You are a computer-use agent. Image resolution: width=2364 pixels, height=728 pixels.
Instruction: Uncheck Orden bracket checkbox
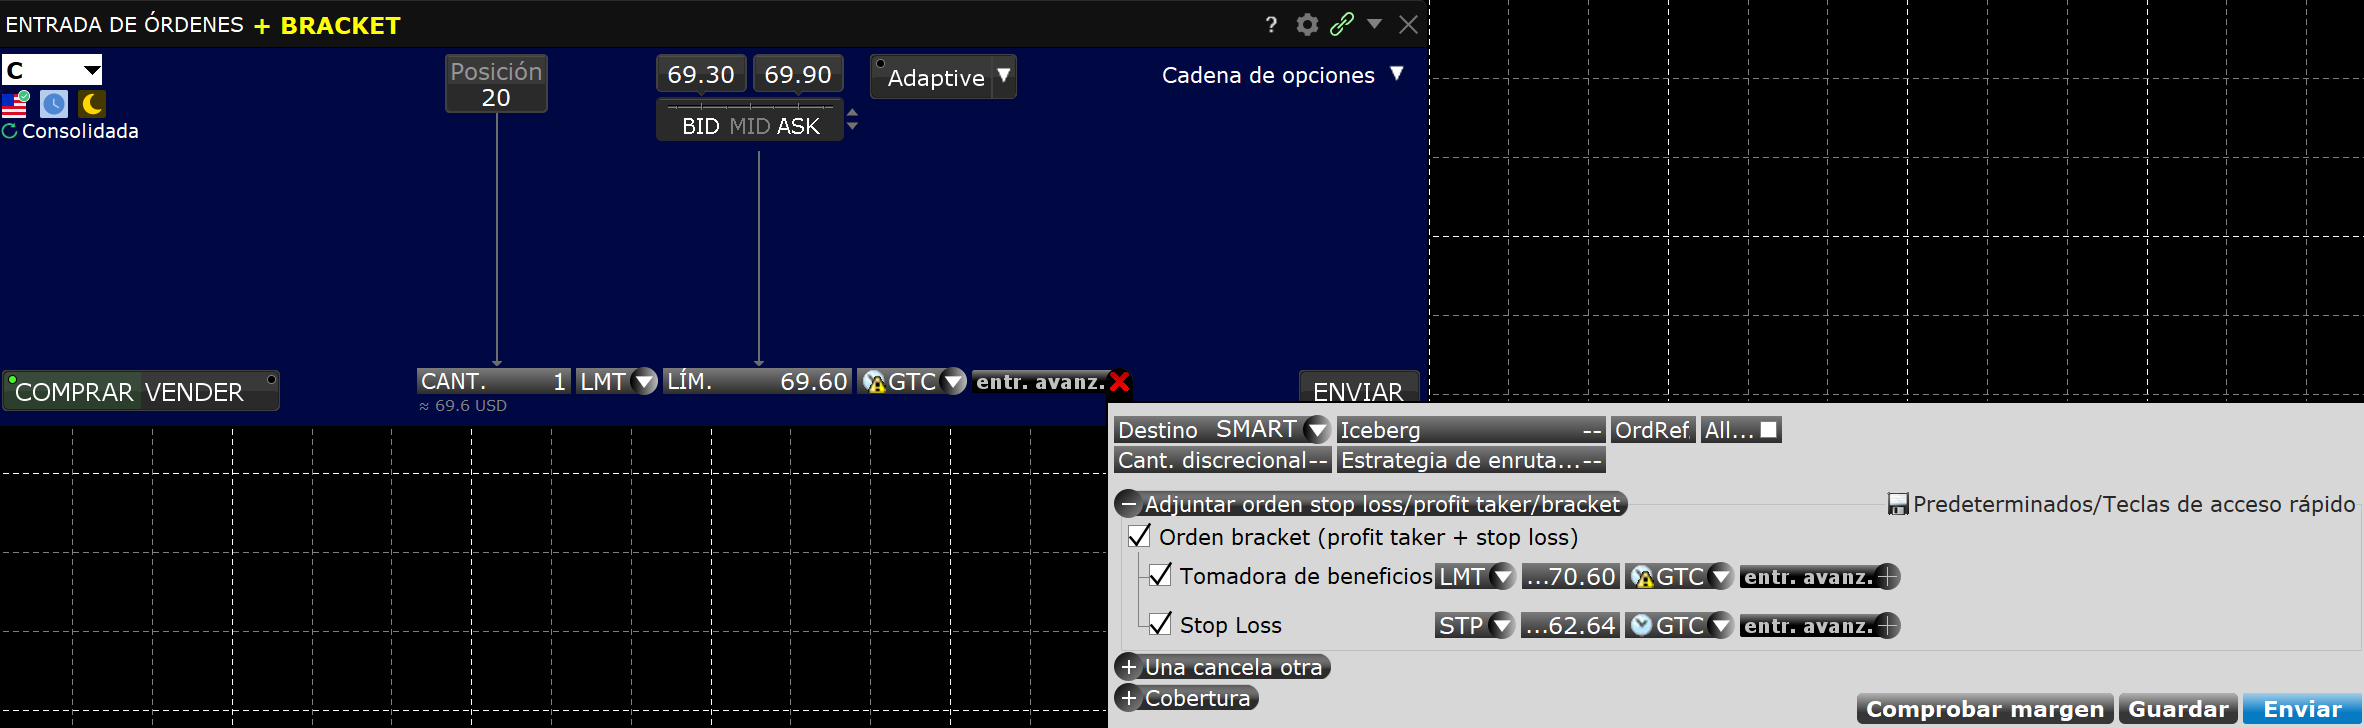[1139, 537]
